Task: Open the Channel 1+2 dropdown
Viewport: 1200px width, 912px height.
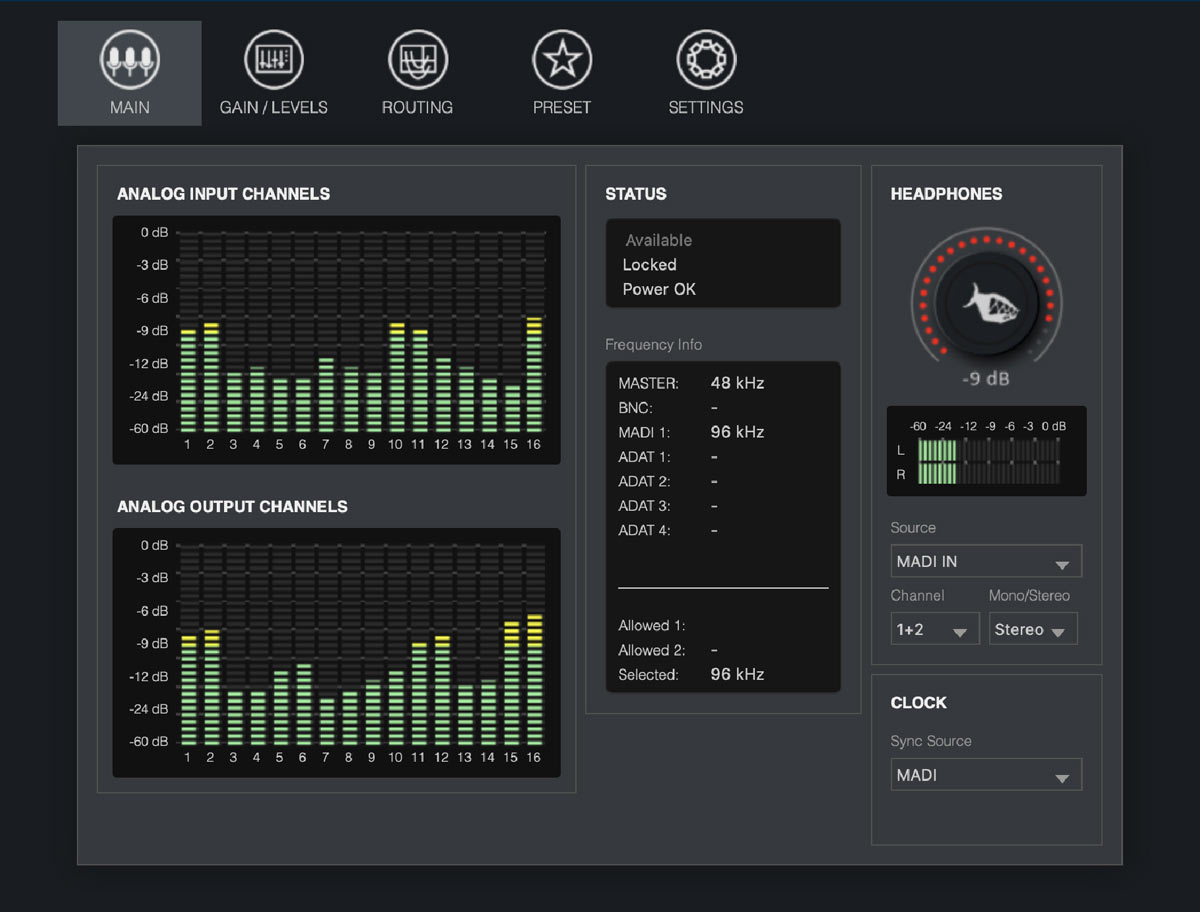Action: (x=935, y=629)
